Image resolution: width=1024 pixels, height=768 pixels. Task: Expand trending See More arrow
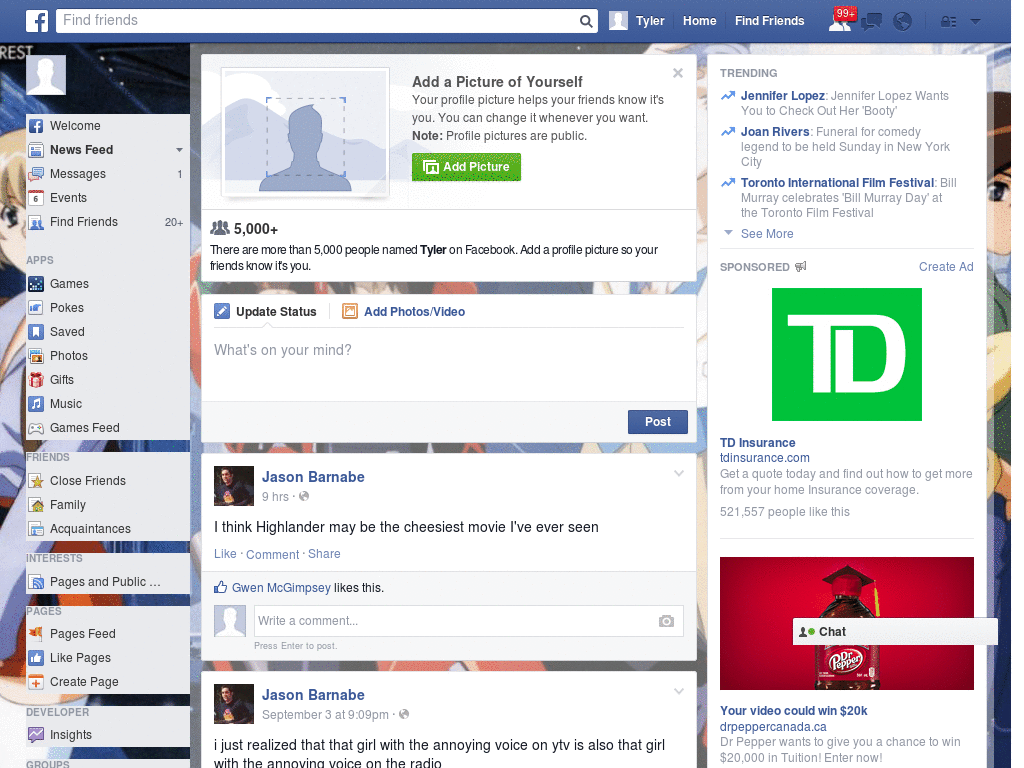tap(728, 232)
